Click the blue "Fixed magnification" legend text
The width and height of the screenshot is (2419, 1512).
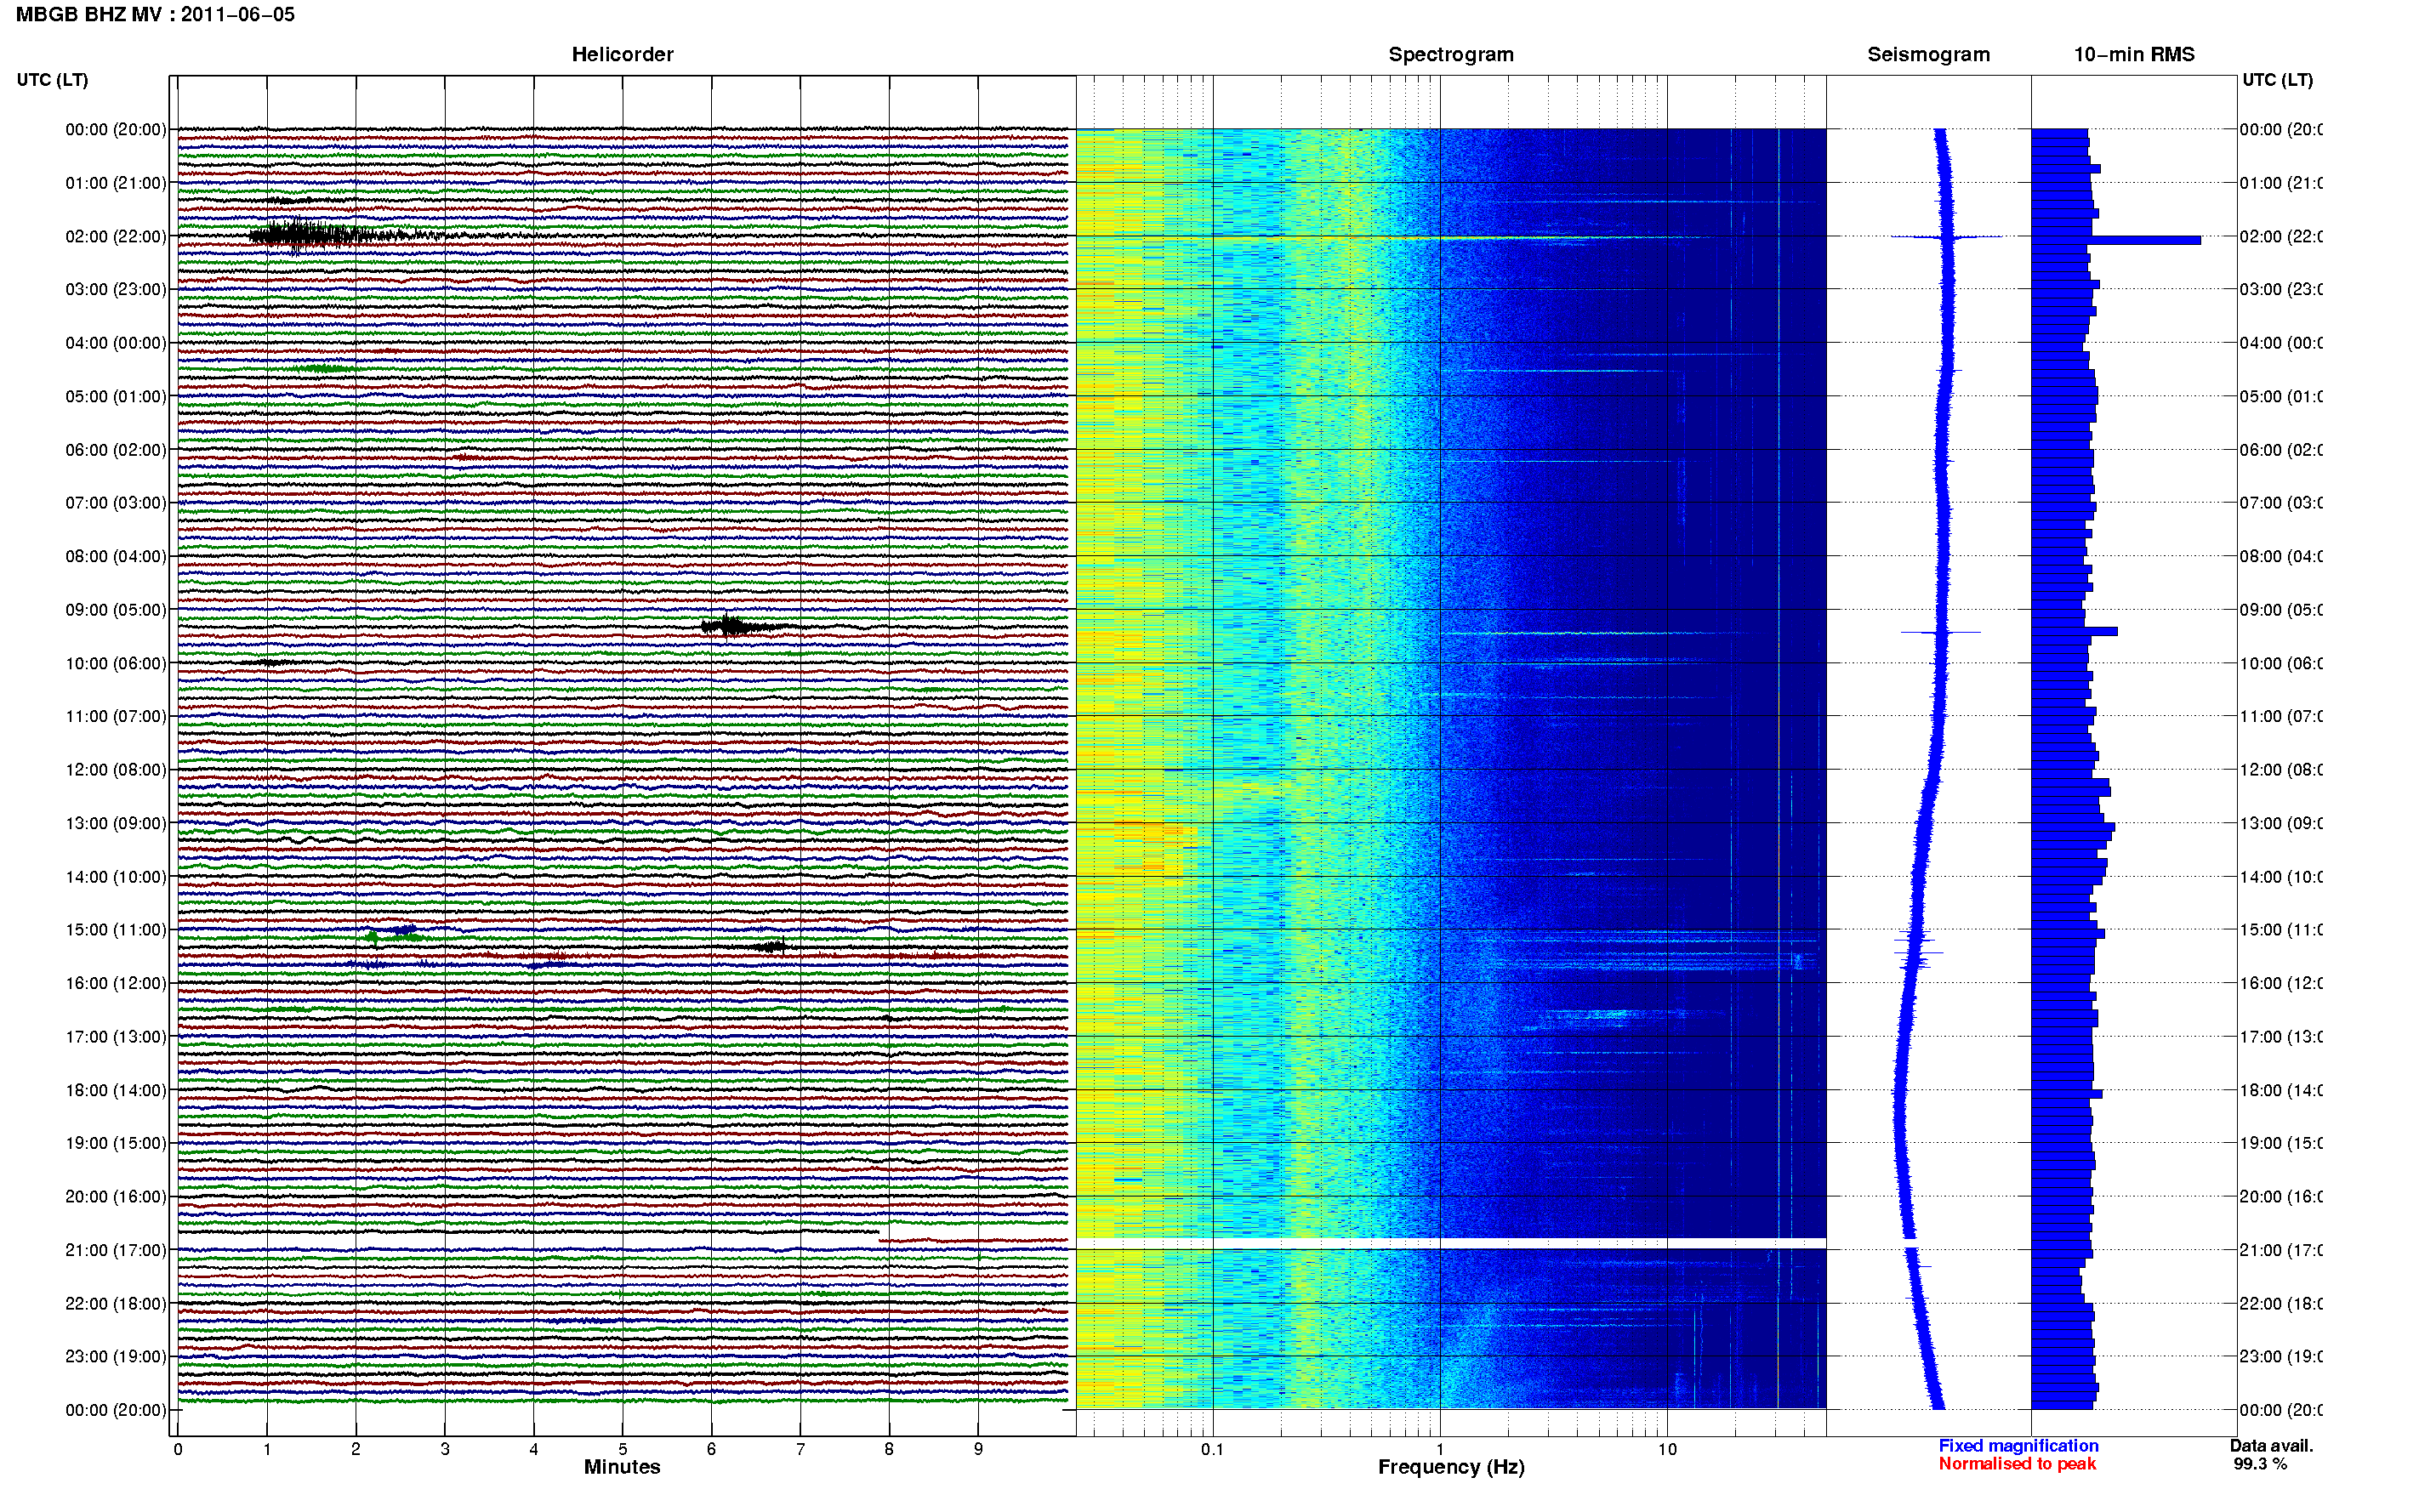[2018, 1445]
